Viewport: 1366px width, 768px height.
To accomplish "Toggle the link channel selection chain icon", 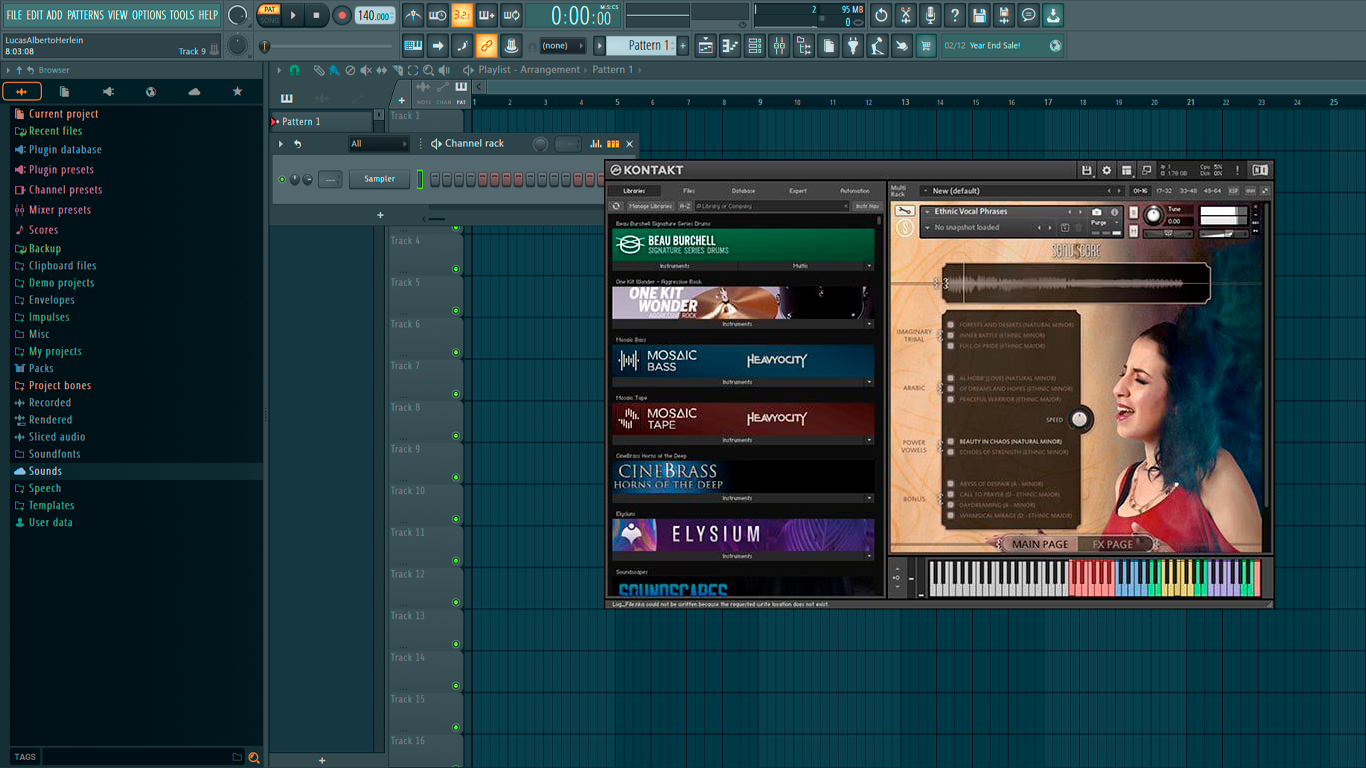I will point(486,45).
